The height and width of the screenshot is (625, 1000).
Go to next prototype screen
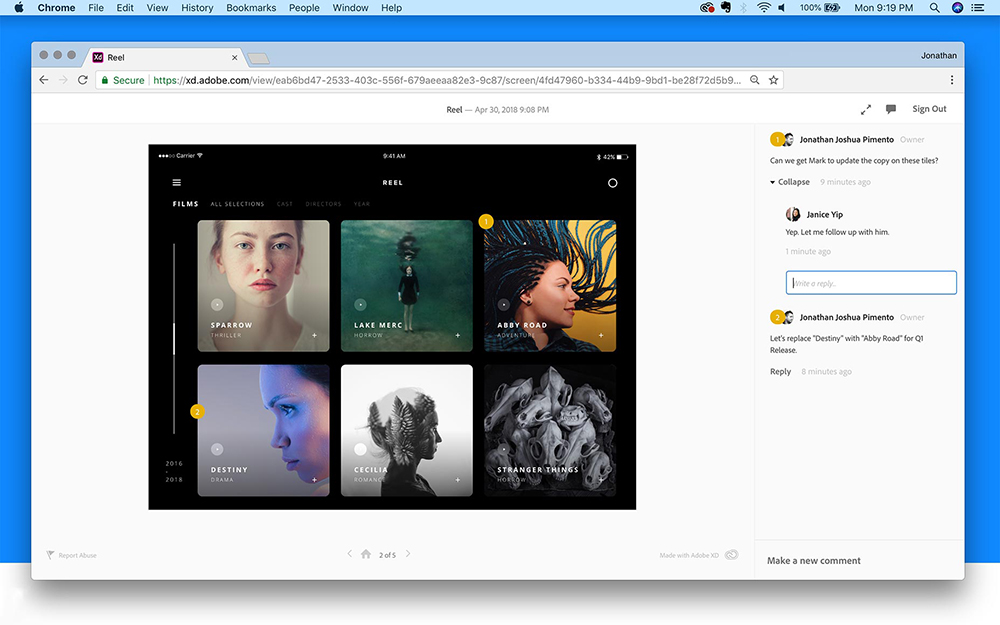408,554
